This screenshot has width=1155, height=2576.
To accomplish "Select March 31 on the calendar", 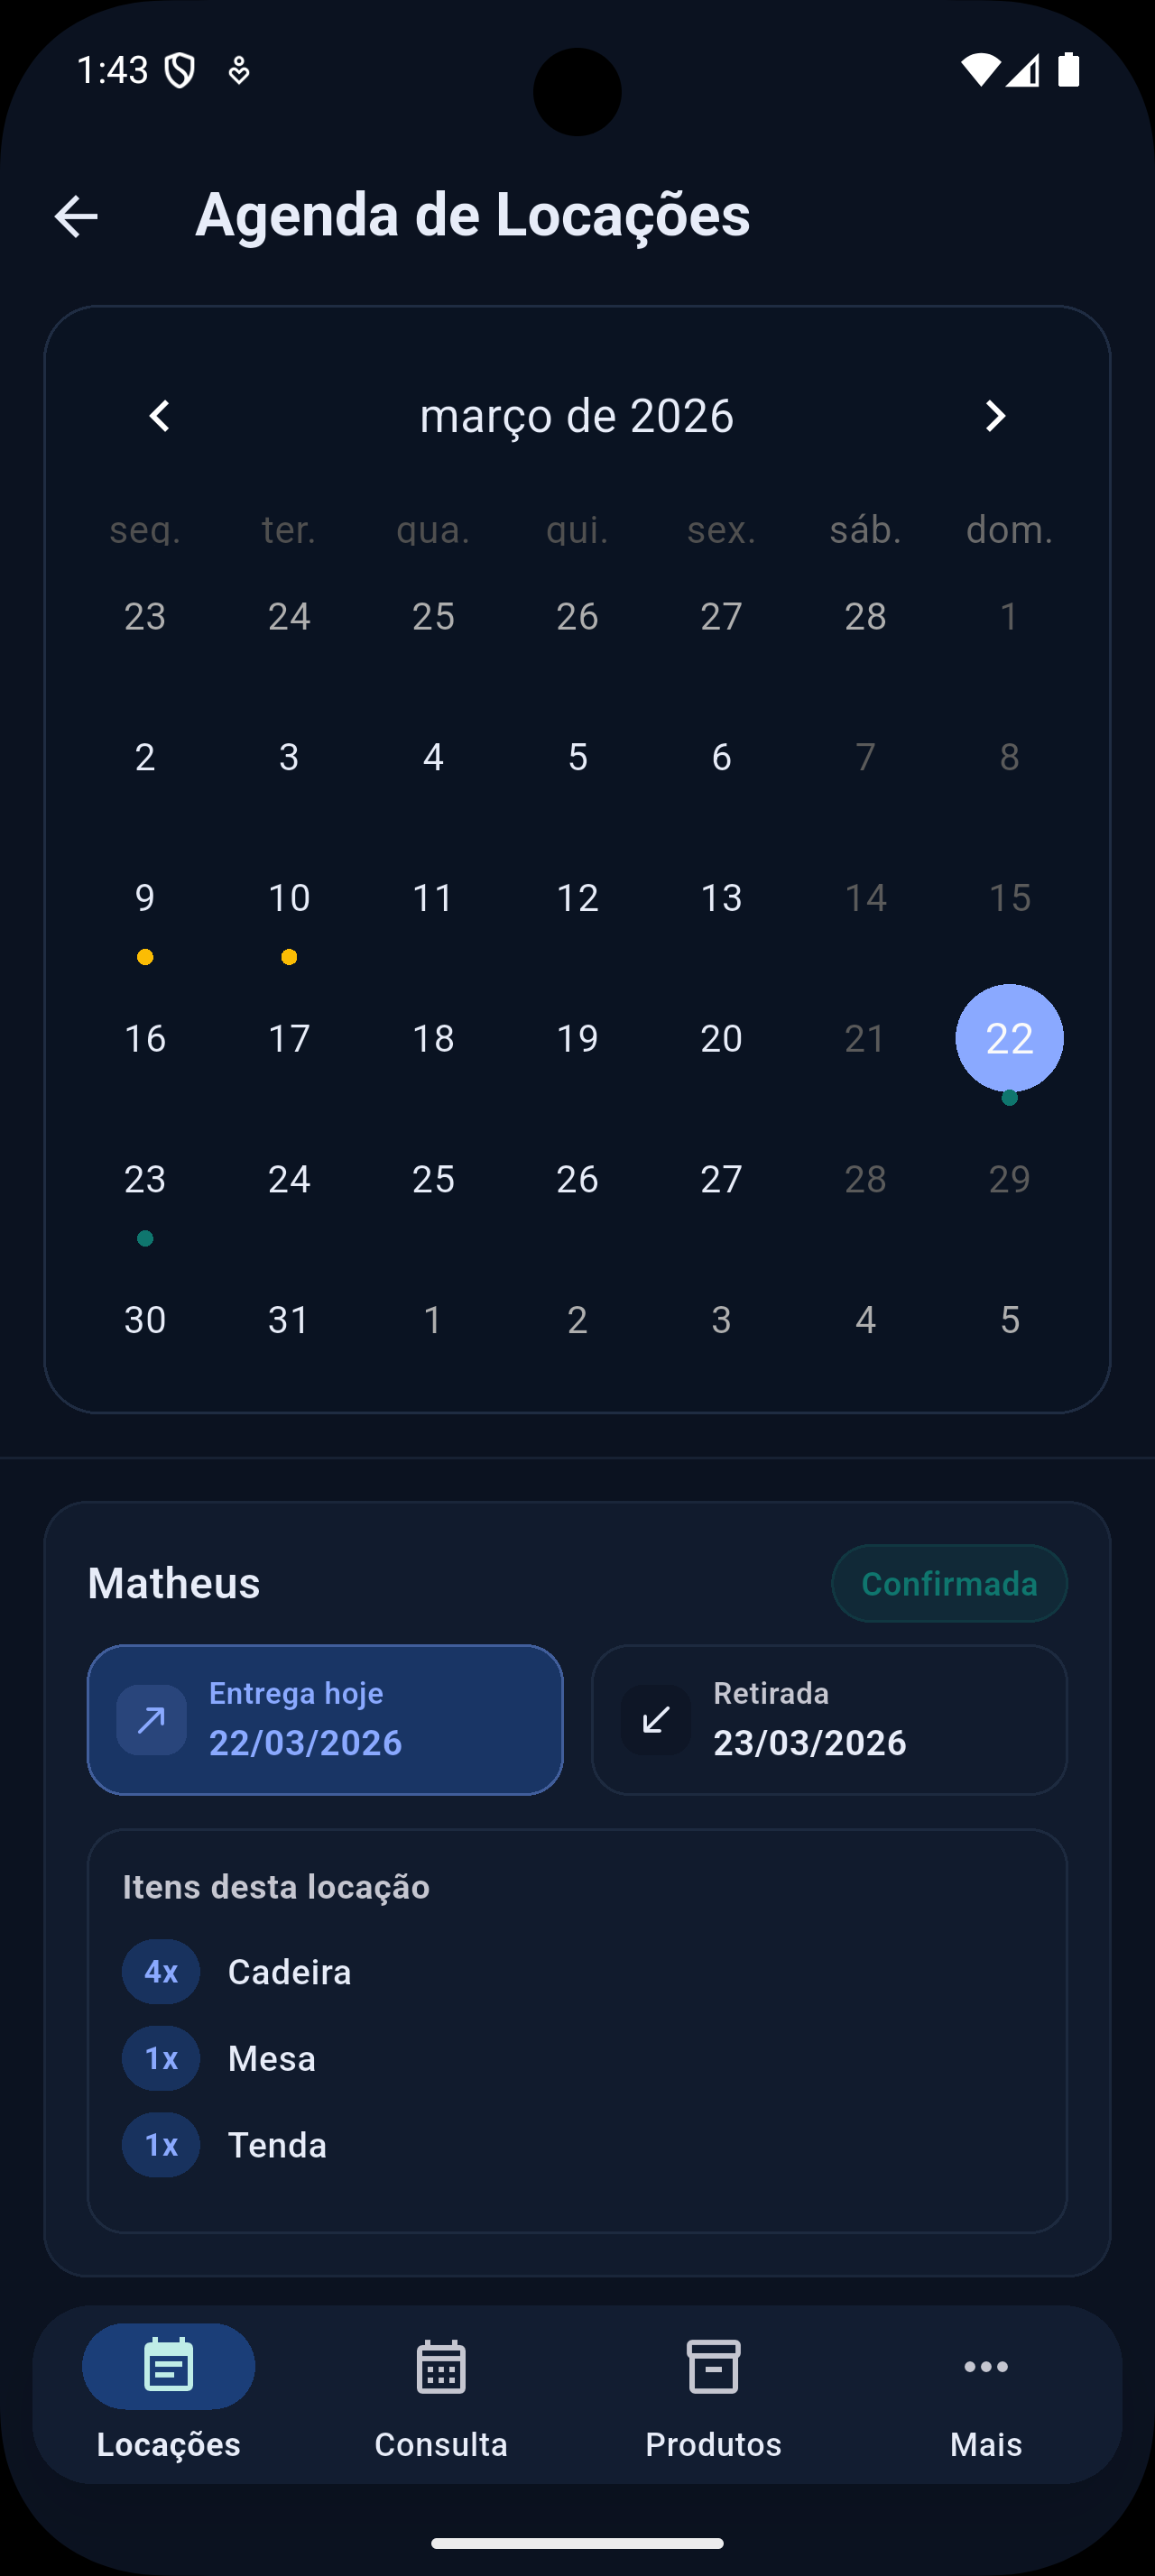I will (289, 1320).
